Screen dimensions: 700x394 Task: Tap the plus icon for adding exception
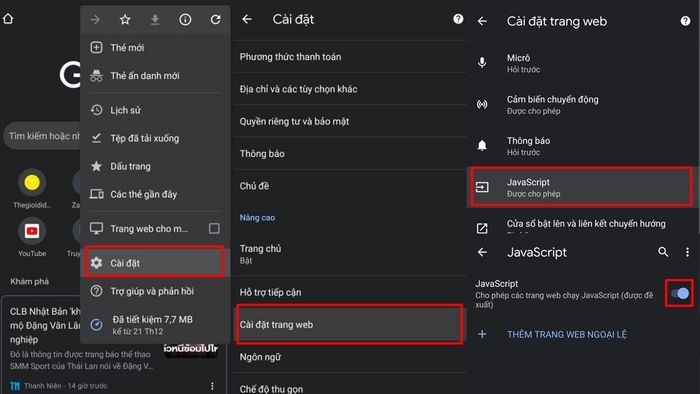point(482,334)
